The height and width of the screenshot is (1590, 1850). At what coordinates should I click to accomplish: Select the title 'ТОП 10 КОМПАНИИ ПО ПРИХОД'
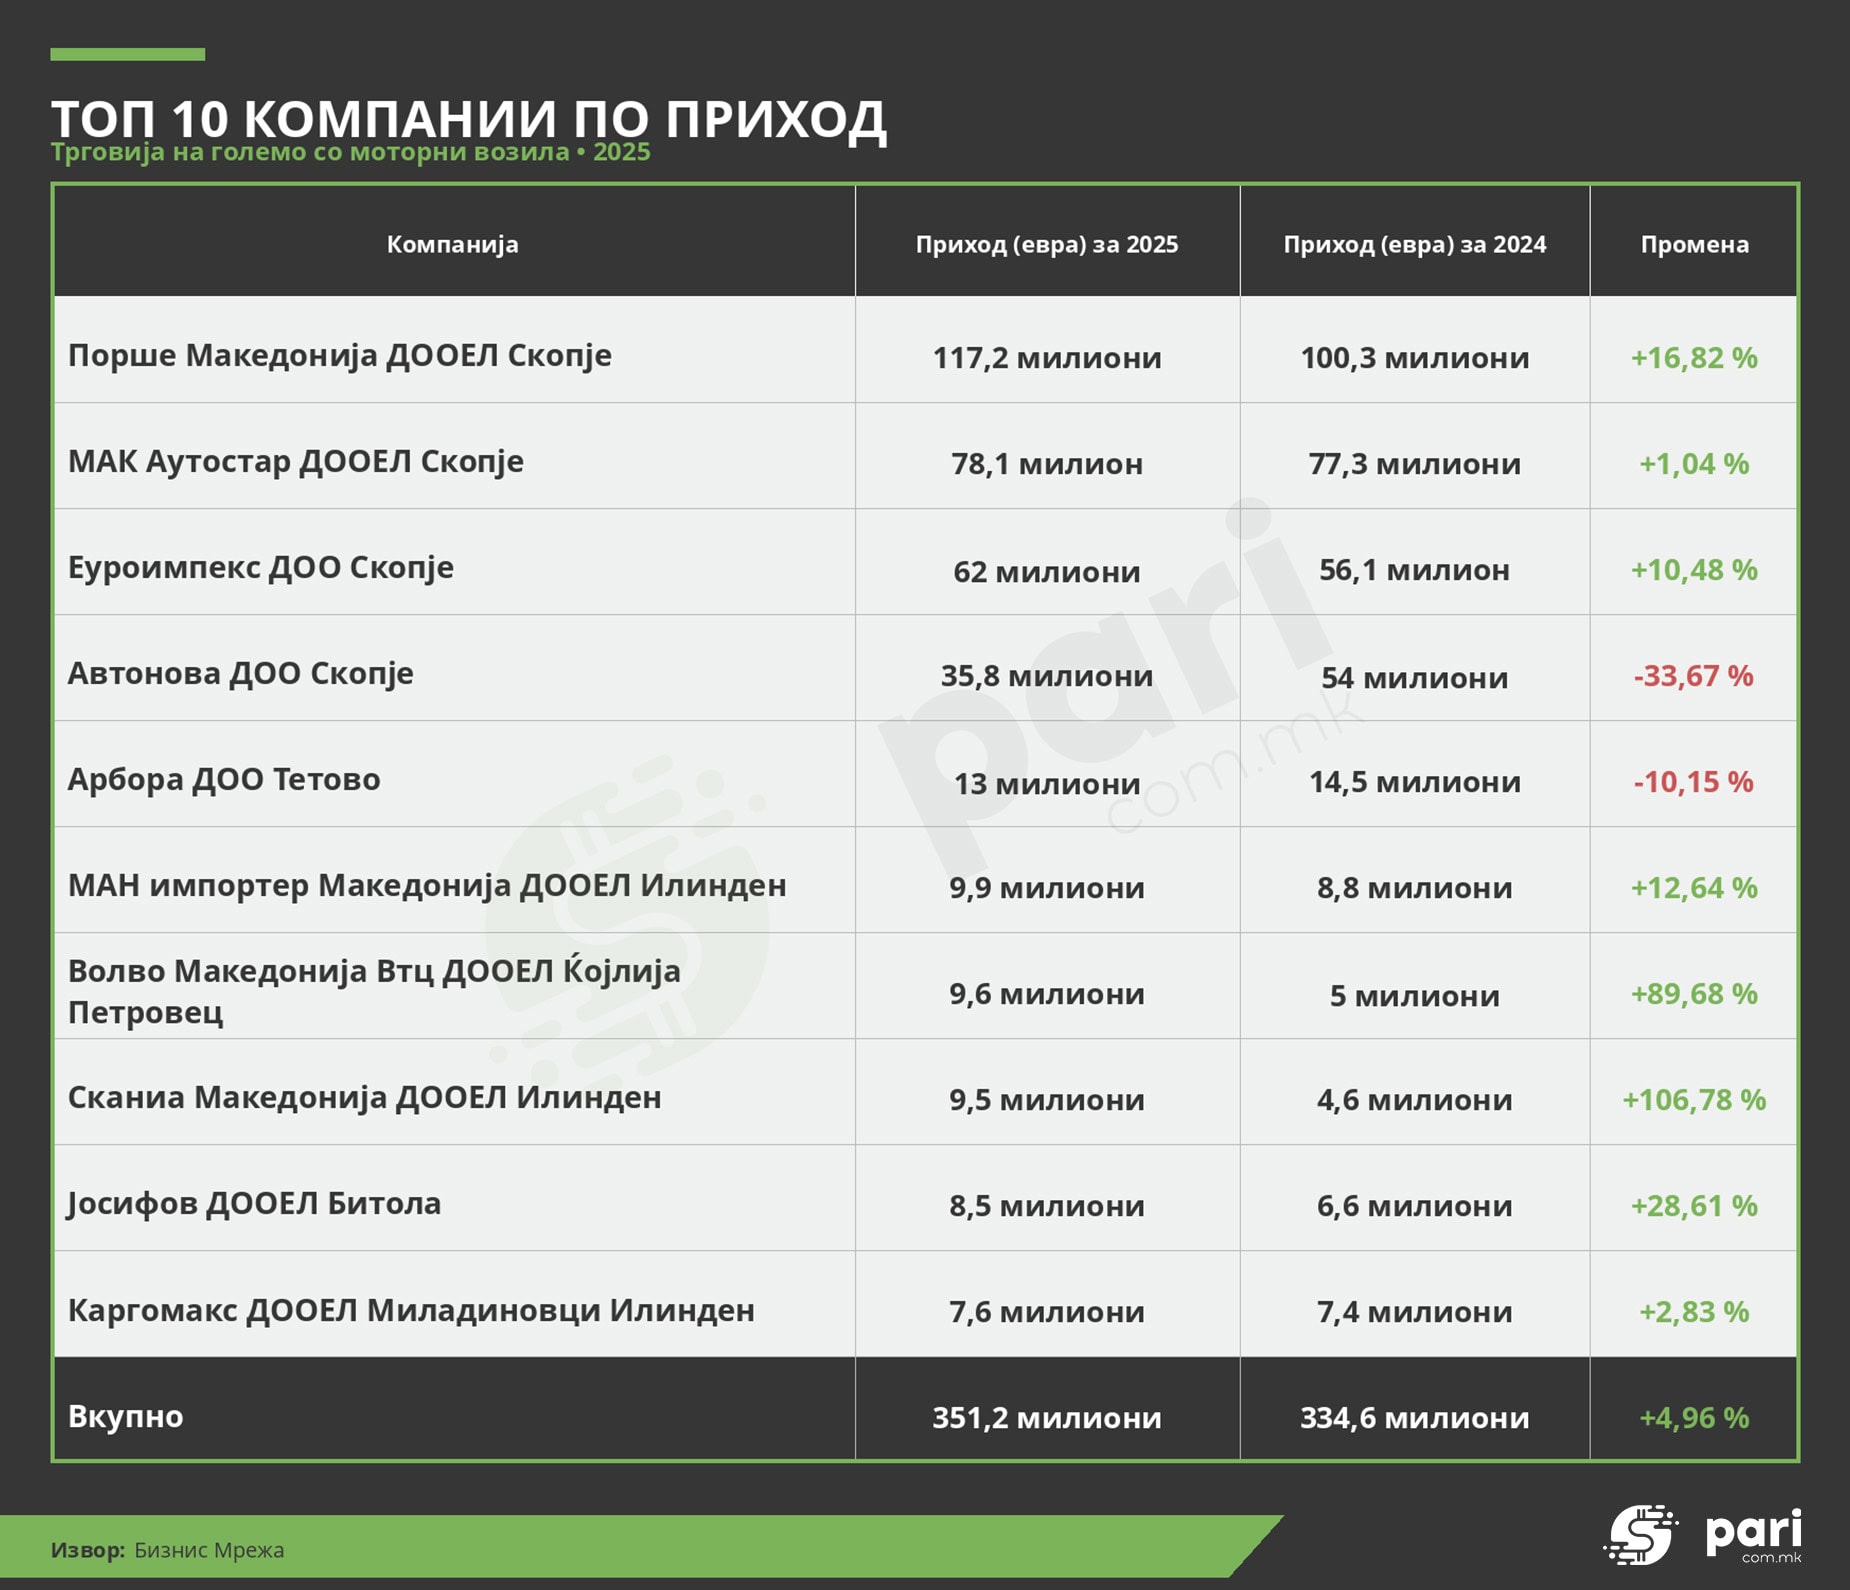click(468, 118)
